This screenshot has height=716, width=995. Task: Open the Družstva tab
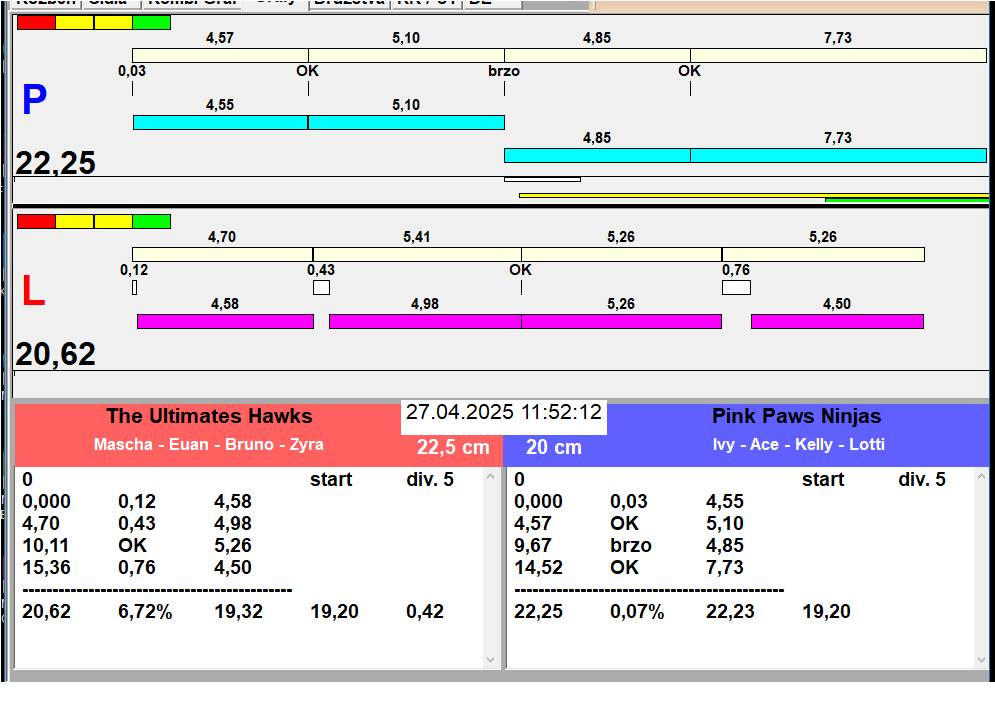pyautogui.click(x=347, y=3)
